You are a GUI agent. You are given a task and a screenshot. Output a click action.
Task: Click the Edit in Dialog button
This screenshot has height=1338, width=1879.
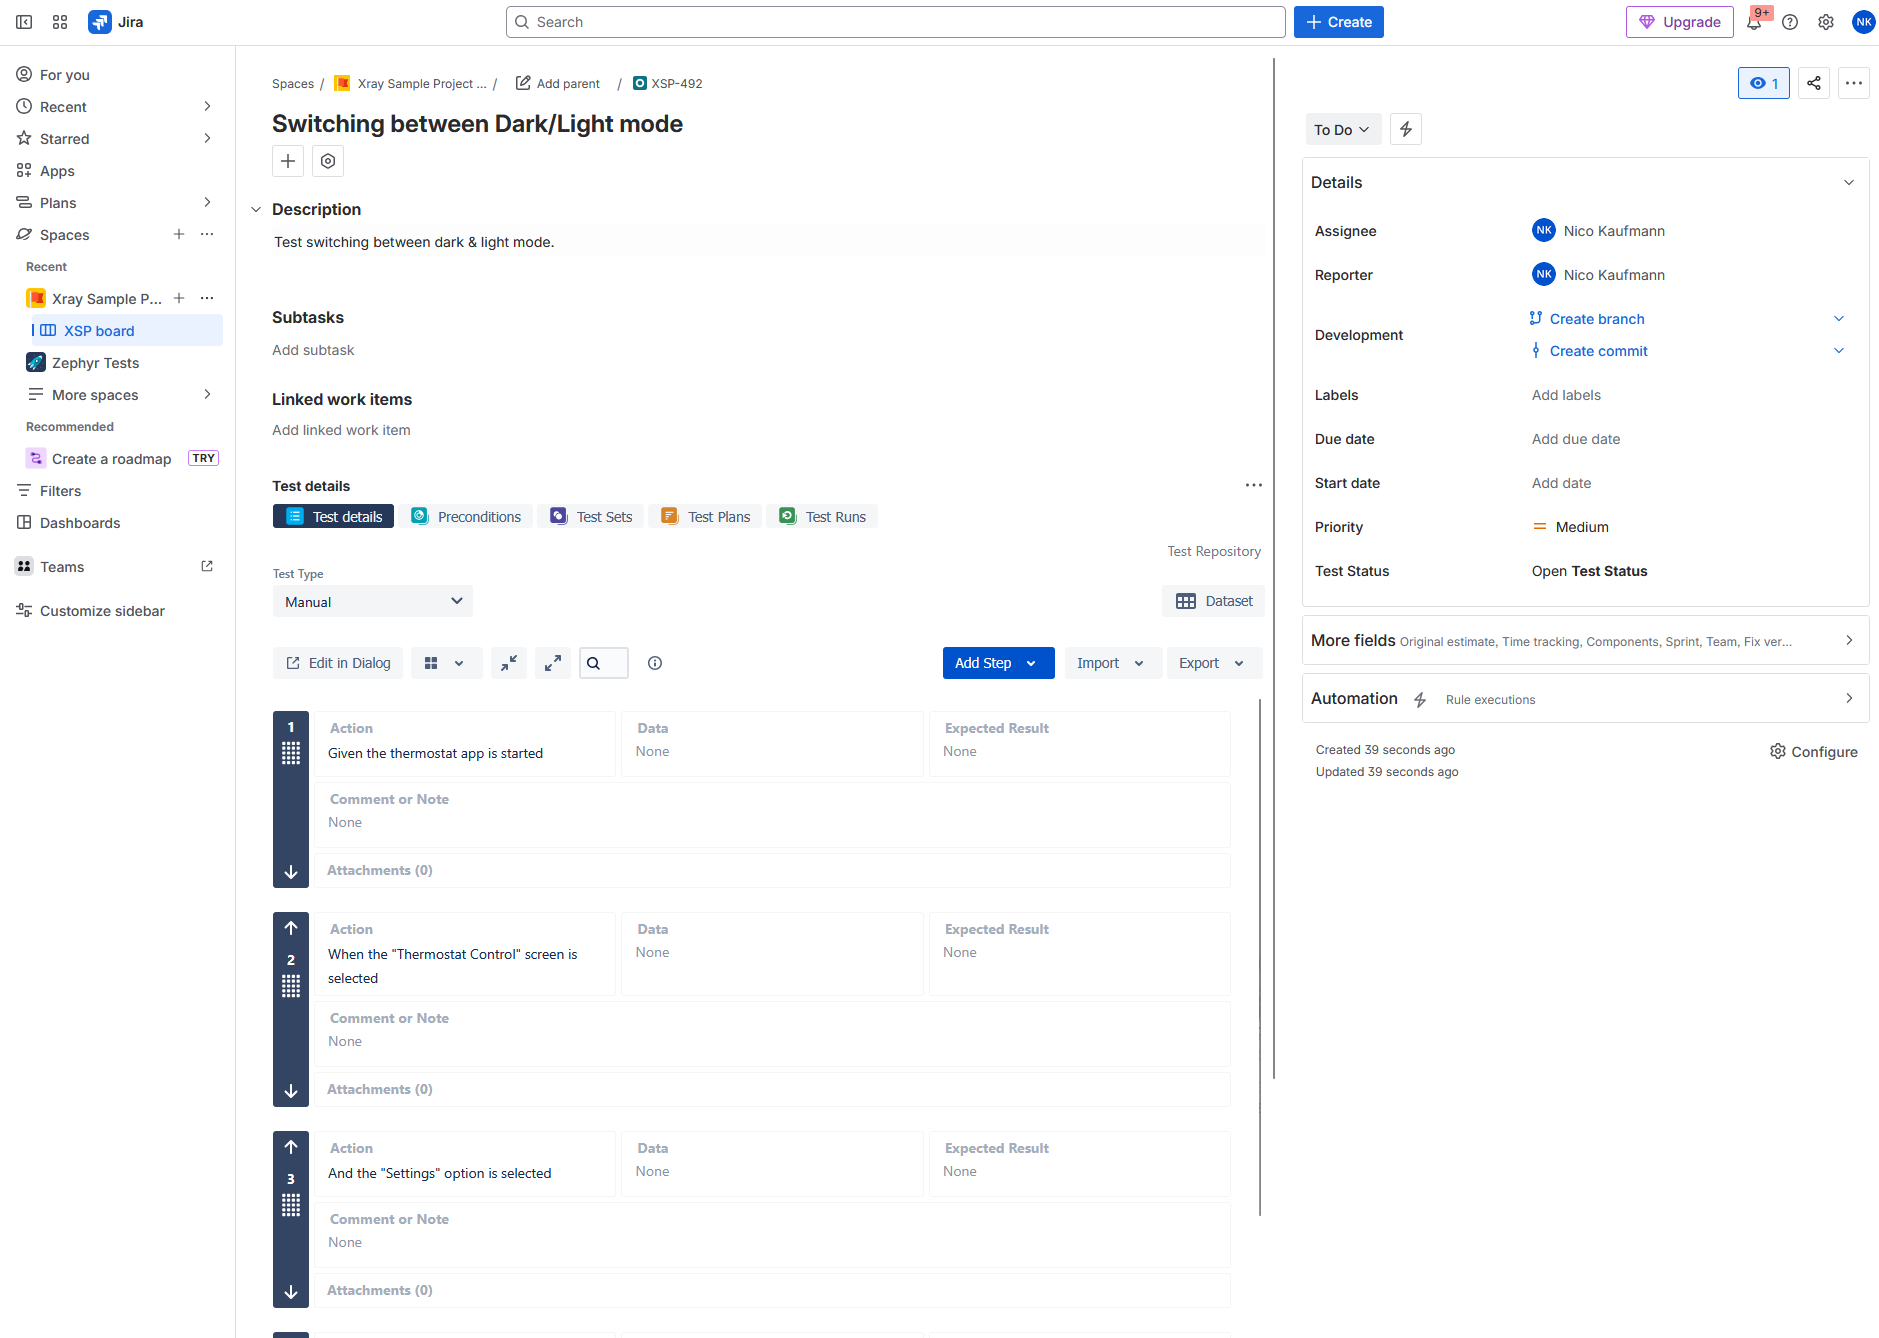[x=338, y=663]
